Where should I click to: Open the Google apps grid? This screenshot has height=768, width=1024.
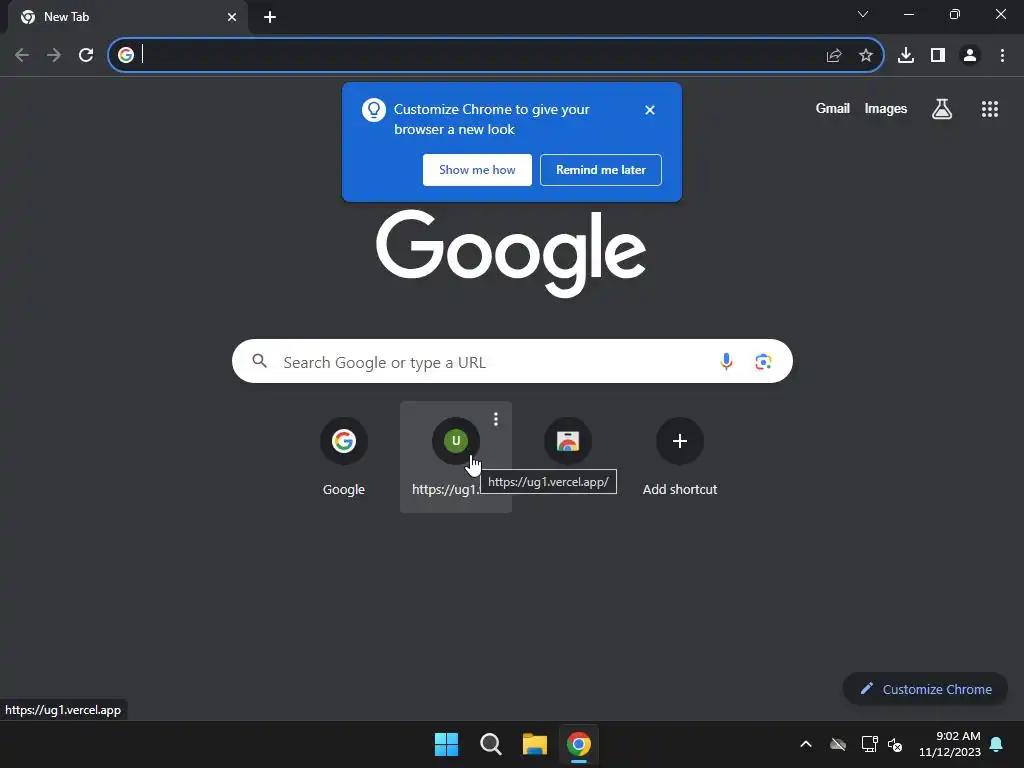990,109
